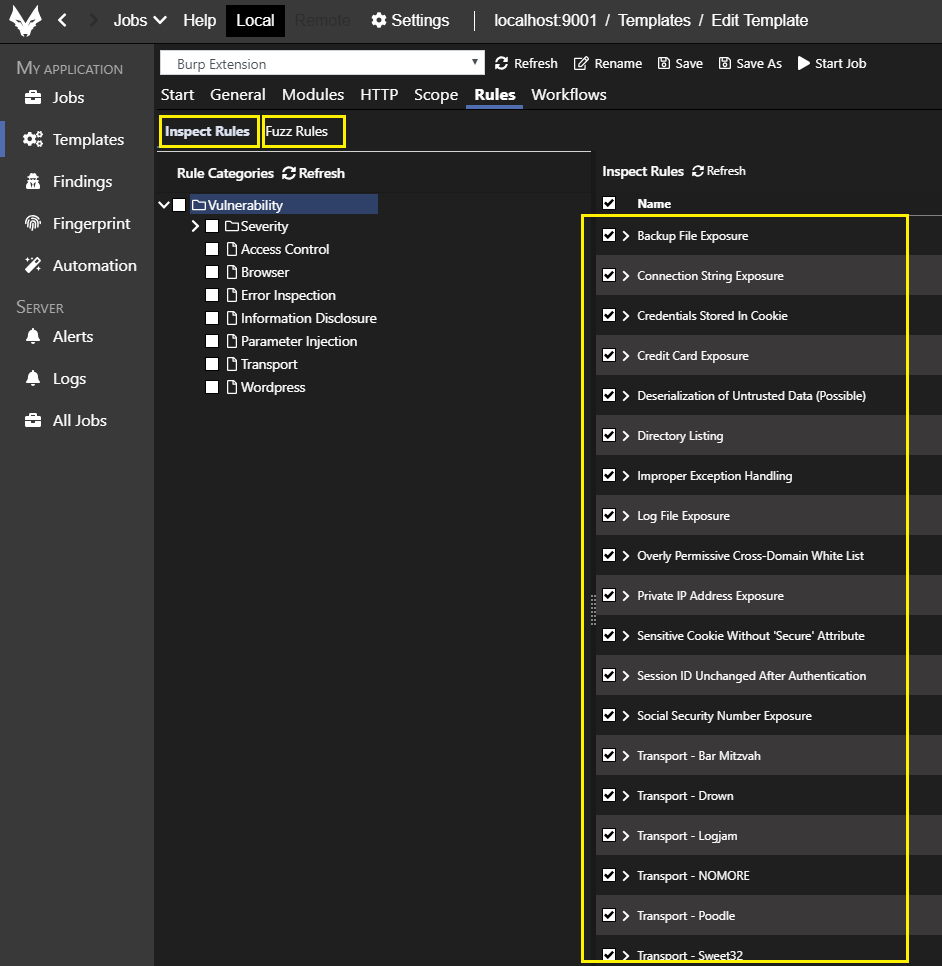This screenshot has width=942, height=966.
Task: Click the All Jobs briefcase icon
Action: coord(33,420)
